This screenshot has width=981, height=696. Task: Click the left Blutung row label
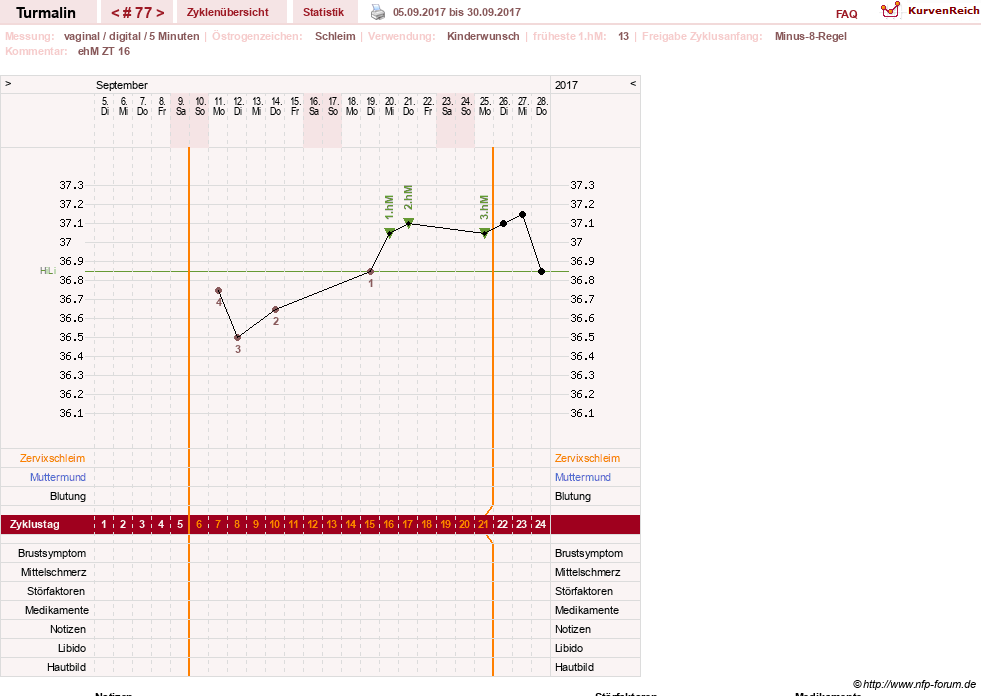pyautogui.click(x=68, y=496)
